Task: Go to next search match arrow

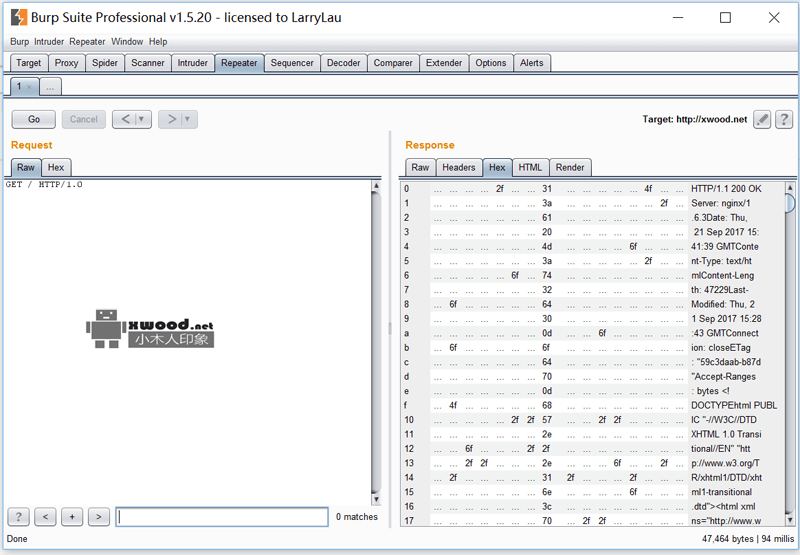Action: [x=98, y=517]
